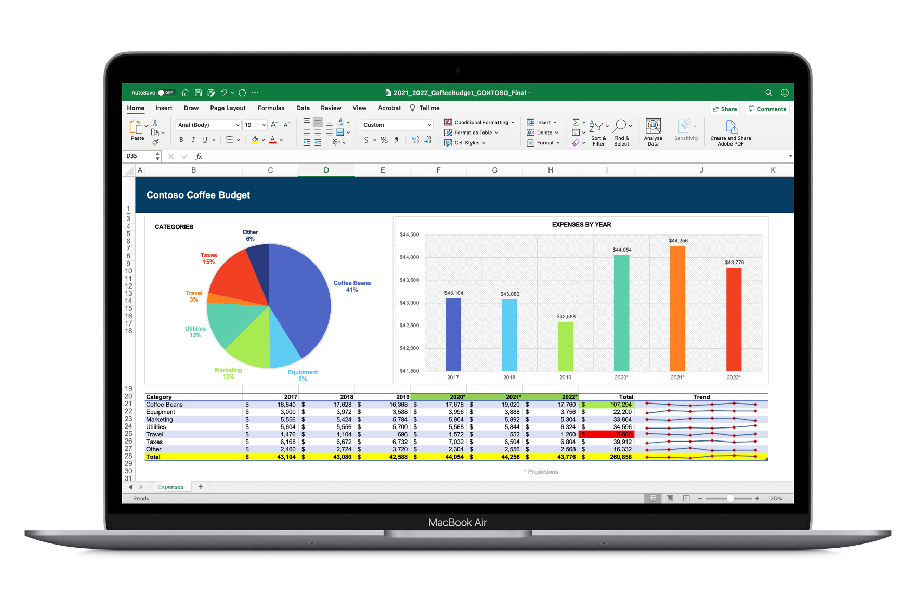Toggle Bold formatting
The width and height of the screenshot is (916, 612).
point(181,140)
